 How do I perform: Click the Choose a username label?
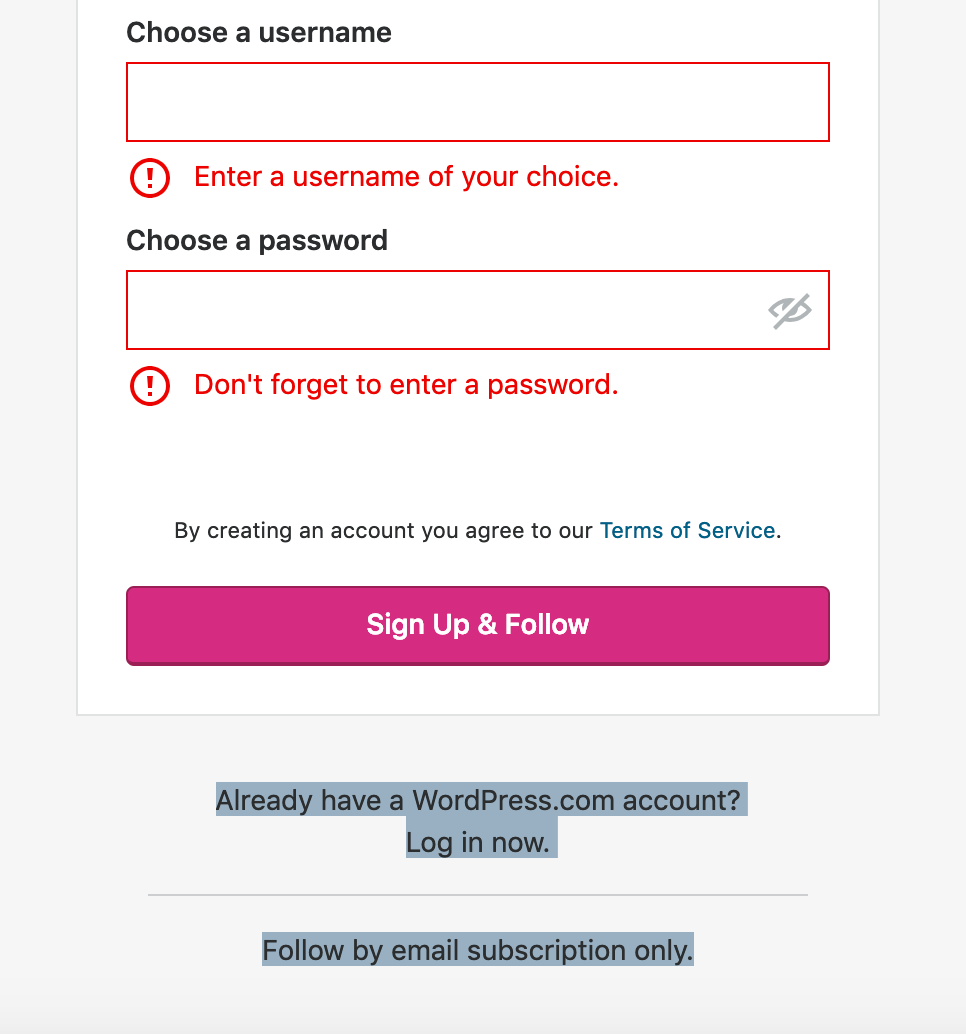(258, 33)
